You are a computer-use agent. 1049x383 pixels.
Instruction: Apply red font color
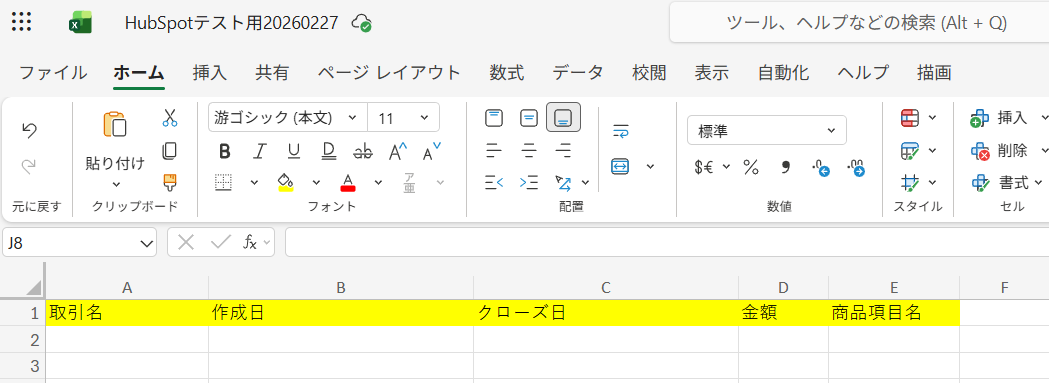point(348,182)
